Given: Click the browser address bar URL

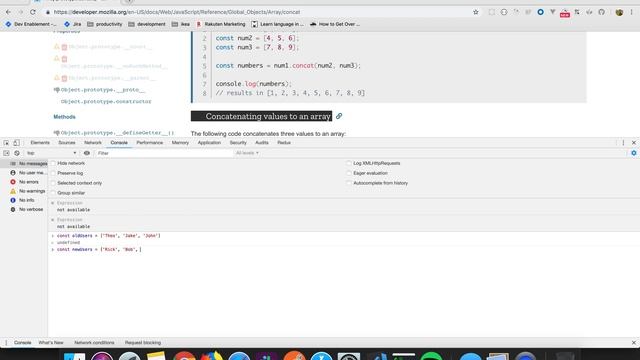Looking at the screenshot, I should click(177, 12).
